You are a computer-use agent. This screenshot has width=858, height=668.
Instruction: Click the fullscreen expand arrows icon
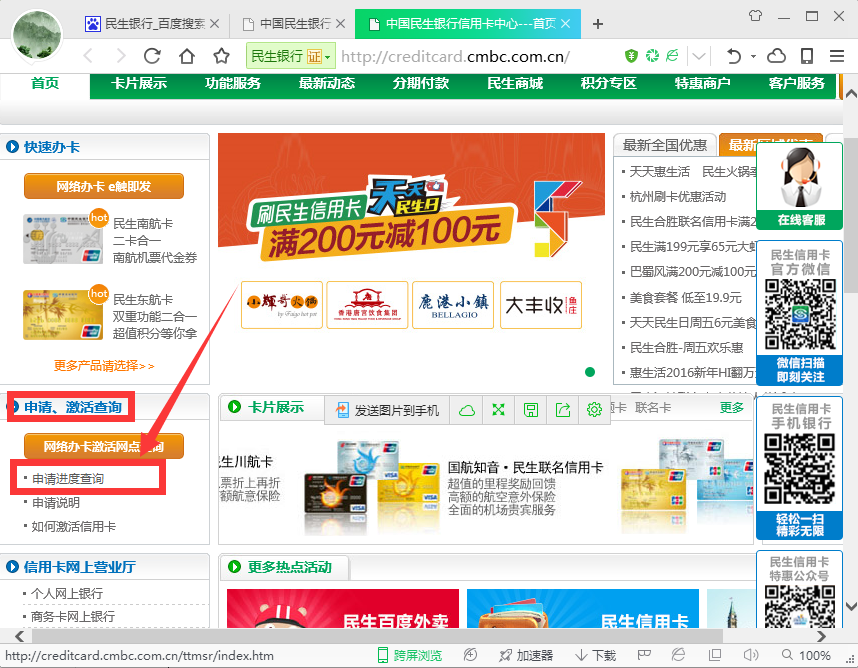click(498, 410)
